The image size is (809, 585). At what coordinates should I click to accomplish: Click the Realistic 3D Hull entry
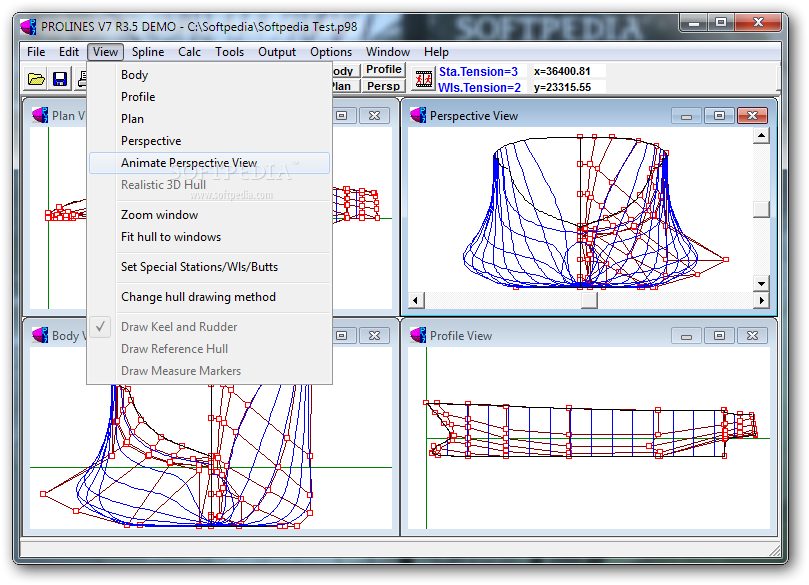(209, 185)
